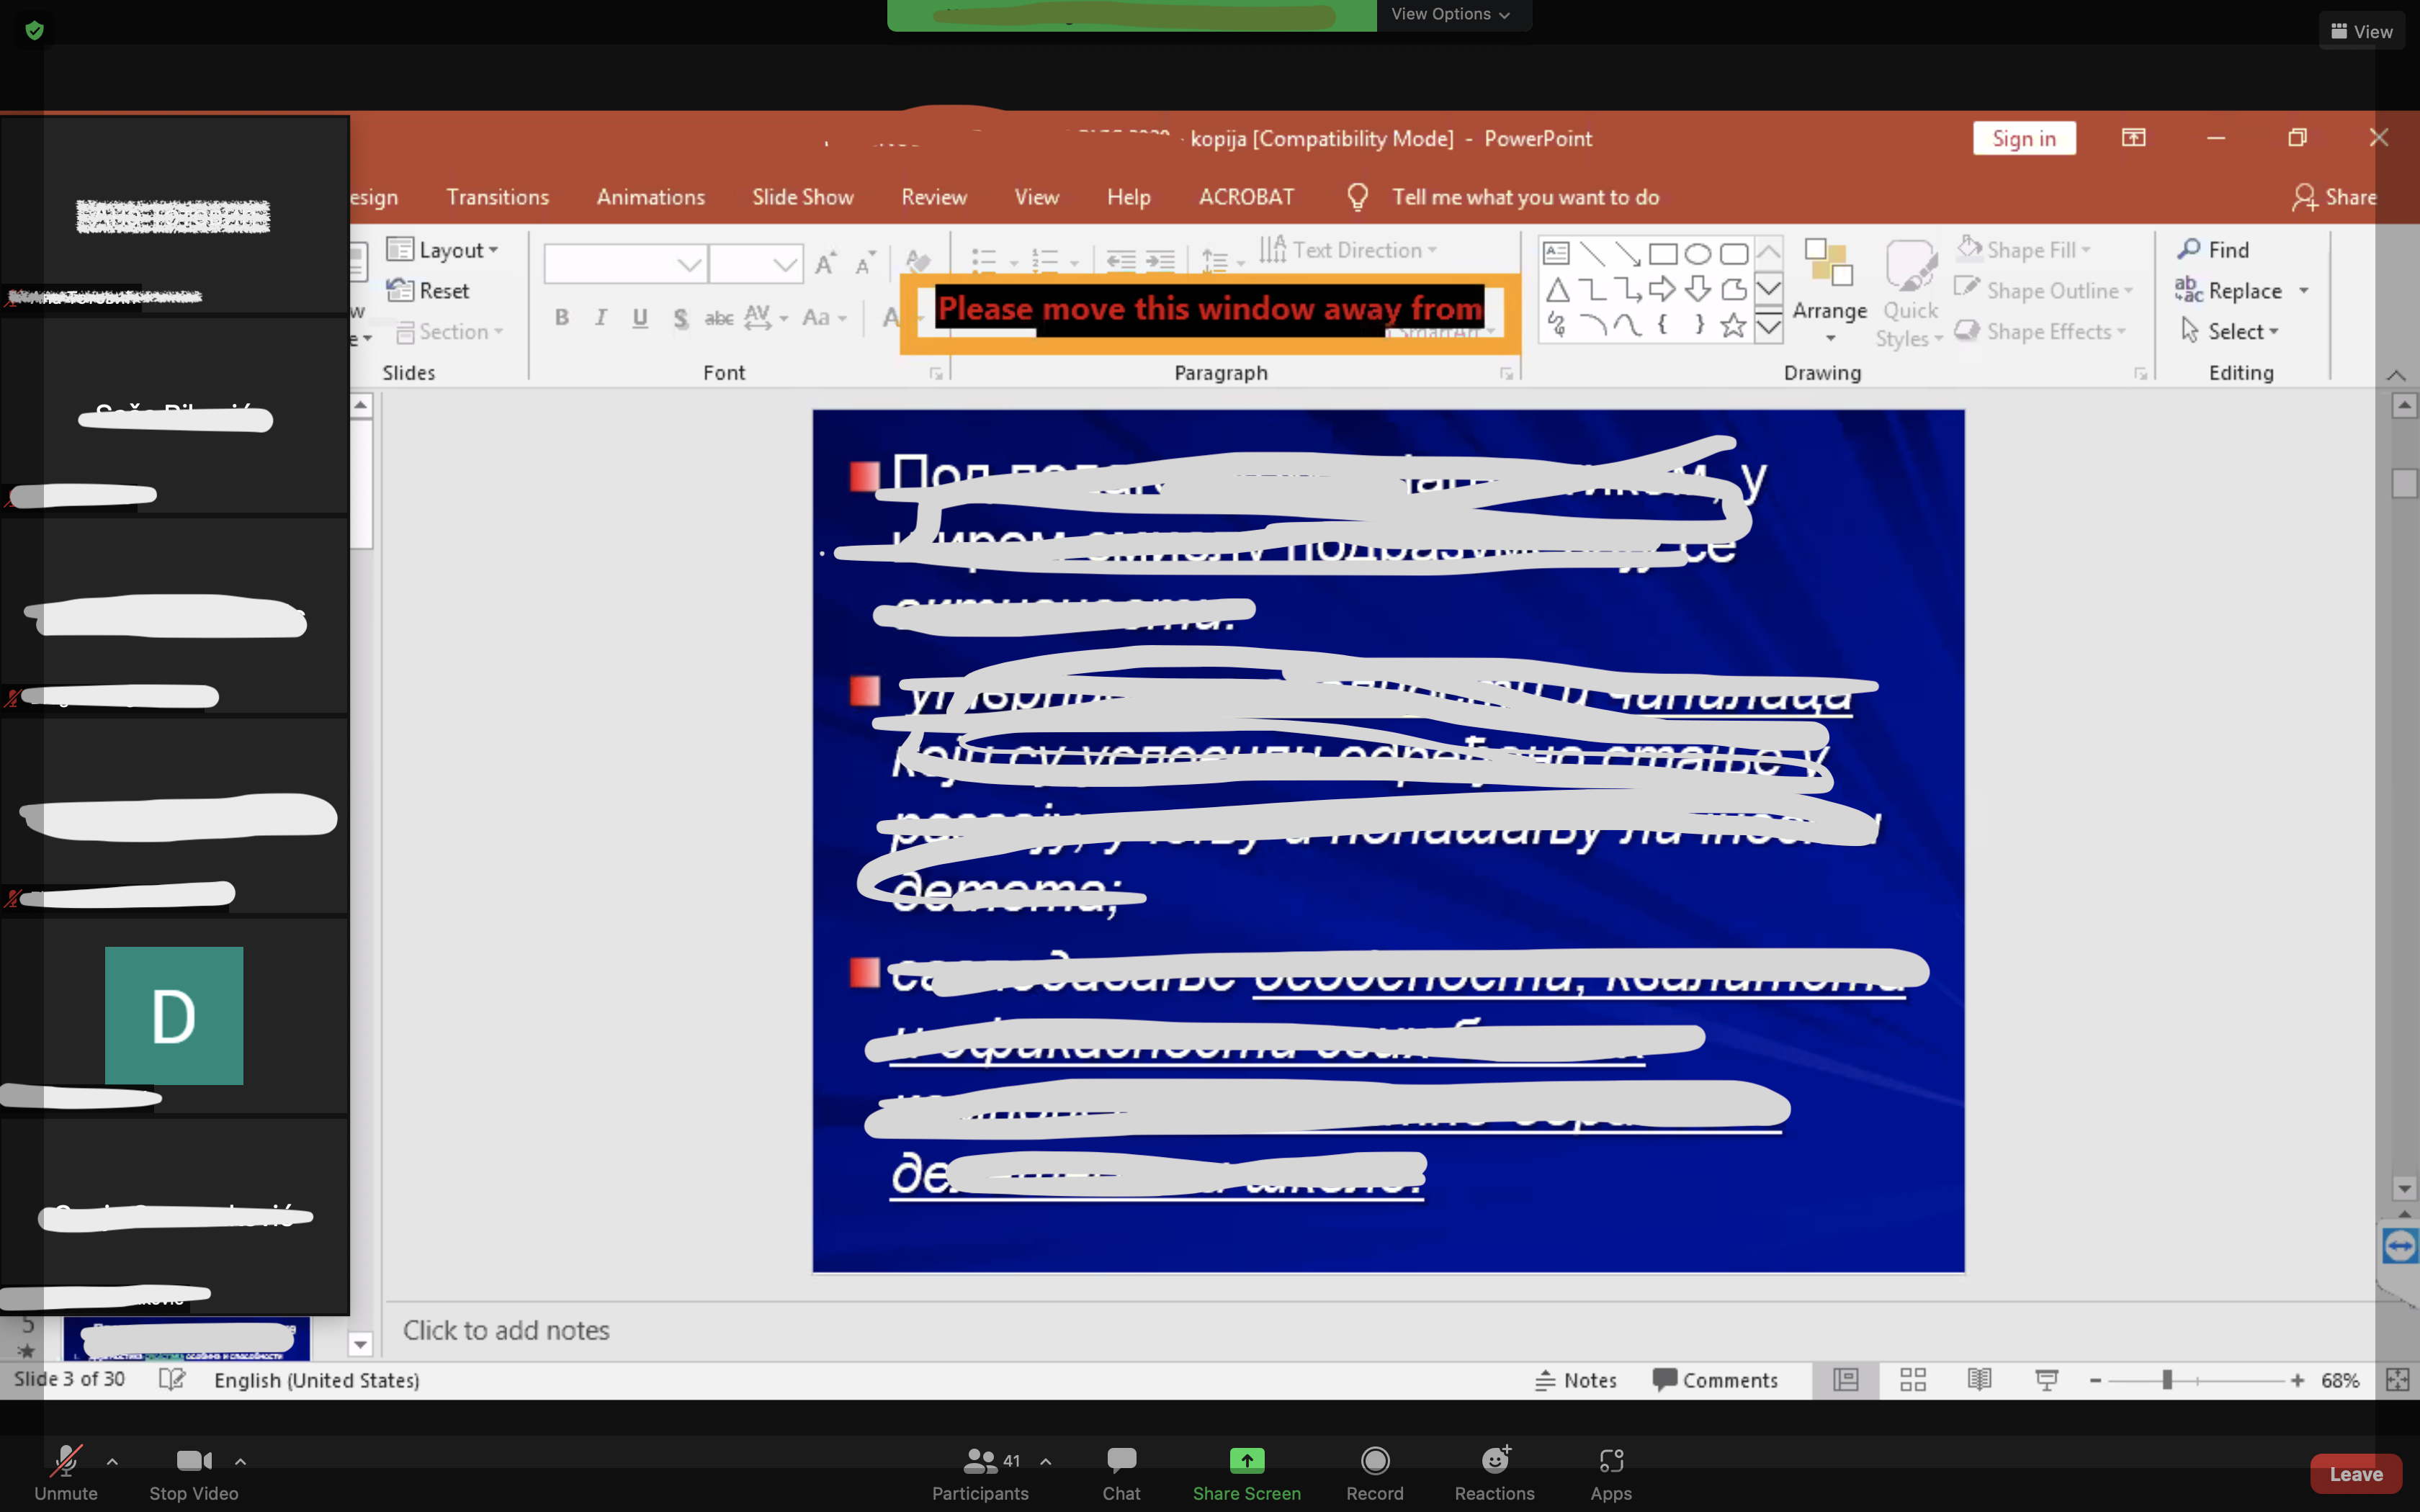Start recording with Record button
The image size is (2420, 1512).
click(x=1375, y=1472)
